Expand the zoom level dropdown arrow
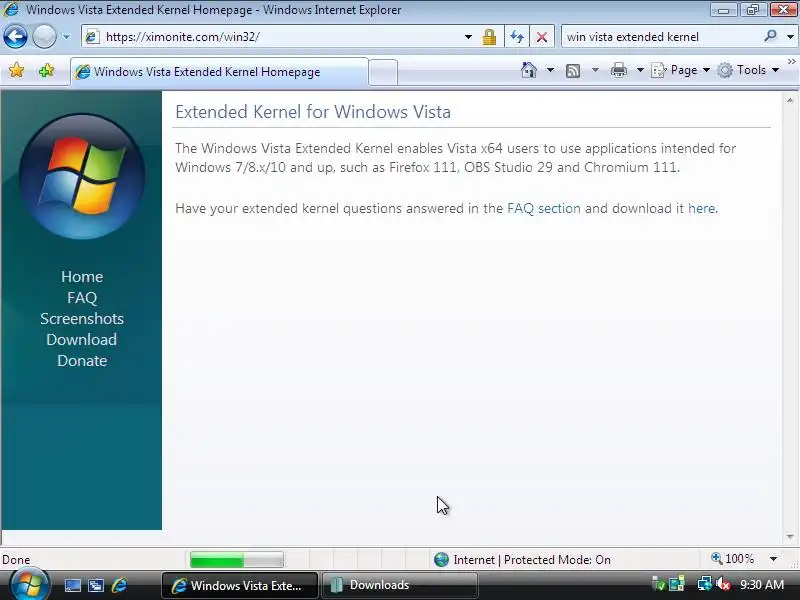The height and width of the screenshot is (600, 800). tap(773, 559)
